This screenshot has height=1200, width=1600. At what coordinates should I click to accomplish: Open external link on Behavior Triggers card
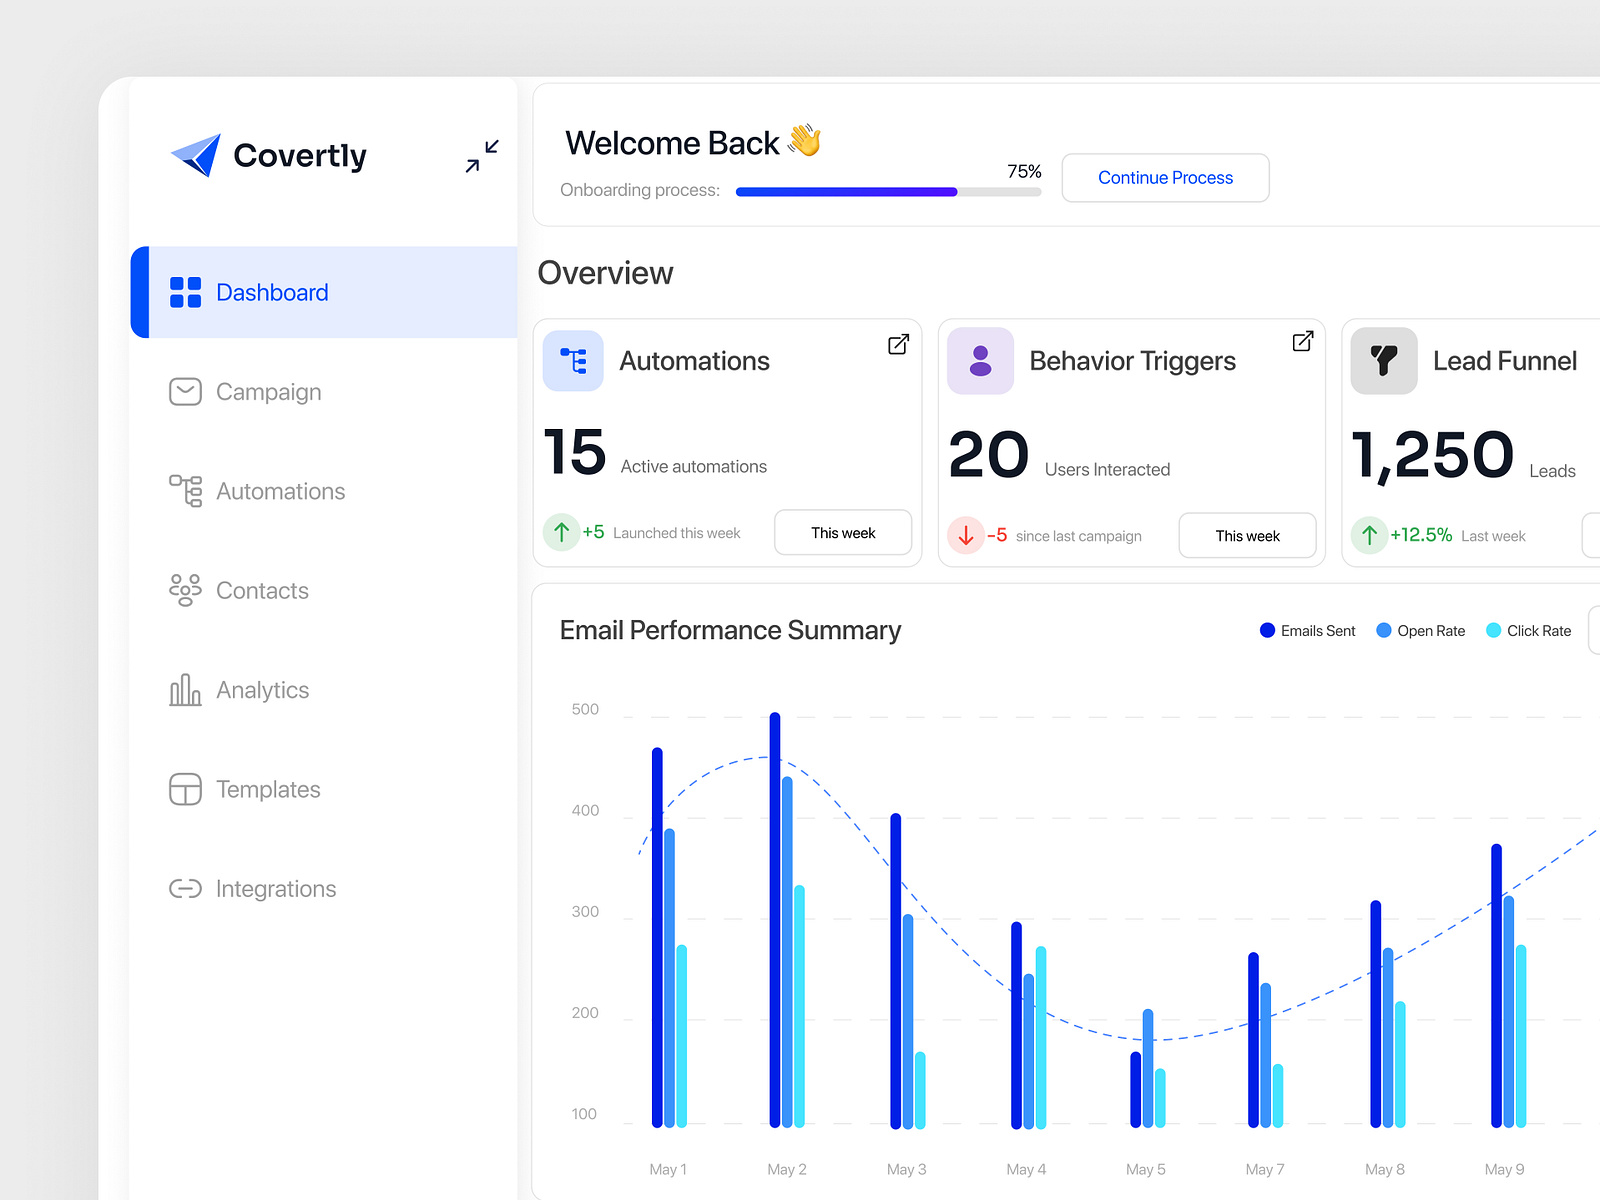1302,341
